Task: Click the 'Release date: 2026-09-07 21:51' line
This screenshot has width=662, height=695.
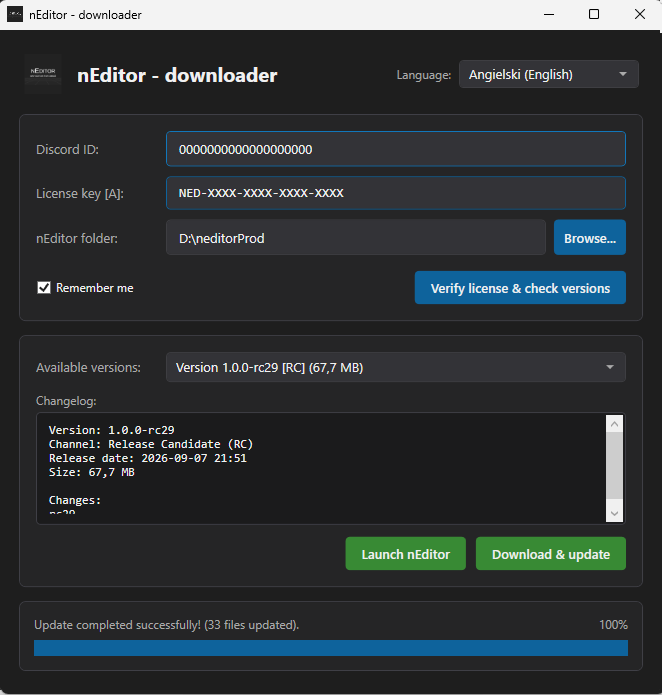Action: (x=148, y=458)
